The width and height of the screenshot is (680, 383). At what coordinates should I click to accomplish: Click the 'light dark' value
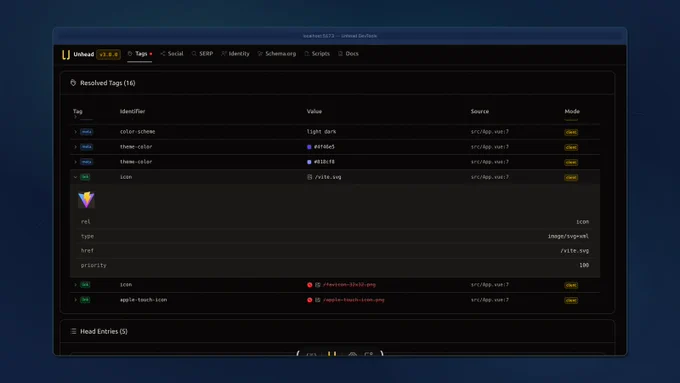(x=321, y=132)
